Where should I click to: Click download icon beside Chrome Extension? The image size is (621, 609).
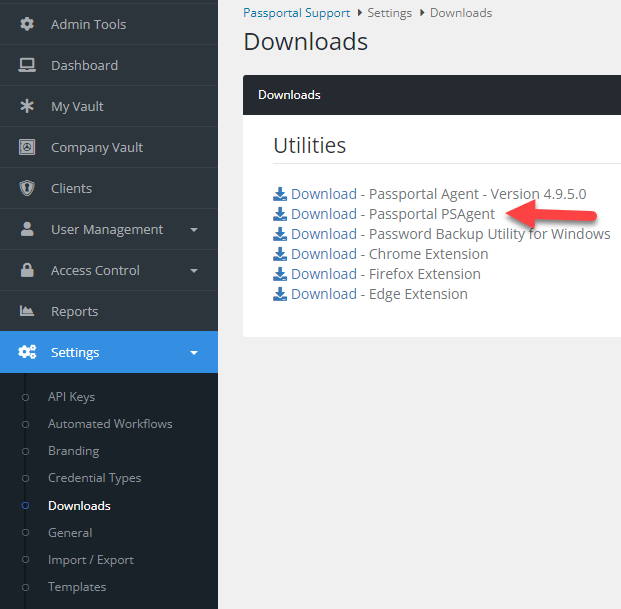pyautogui.click(x=280, y=254)
